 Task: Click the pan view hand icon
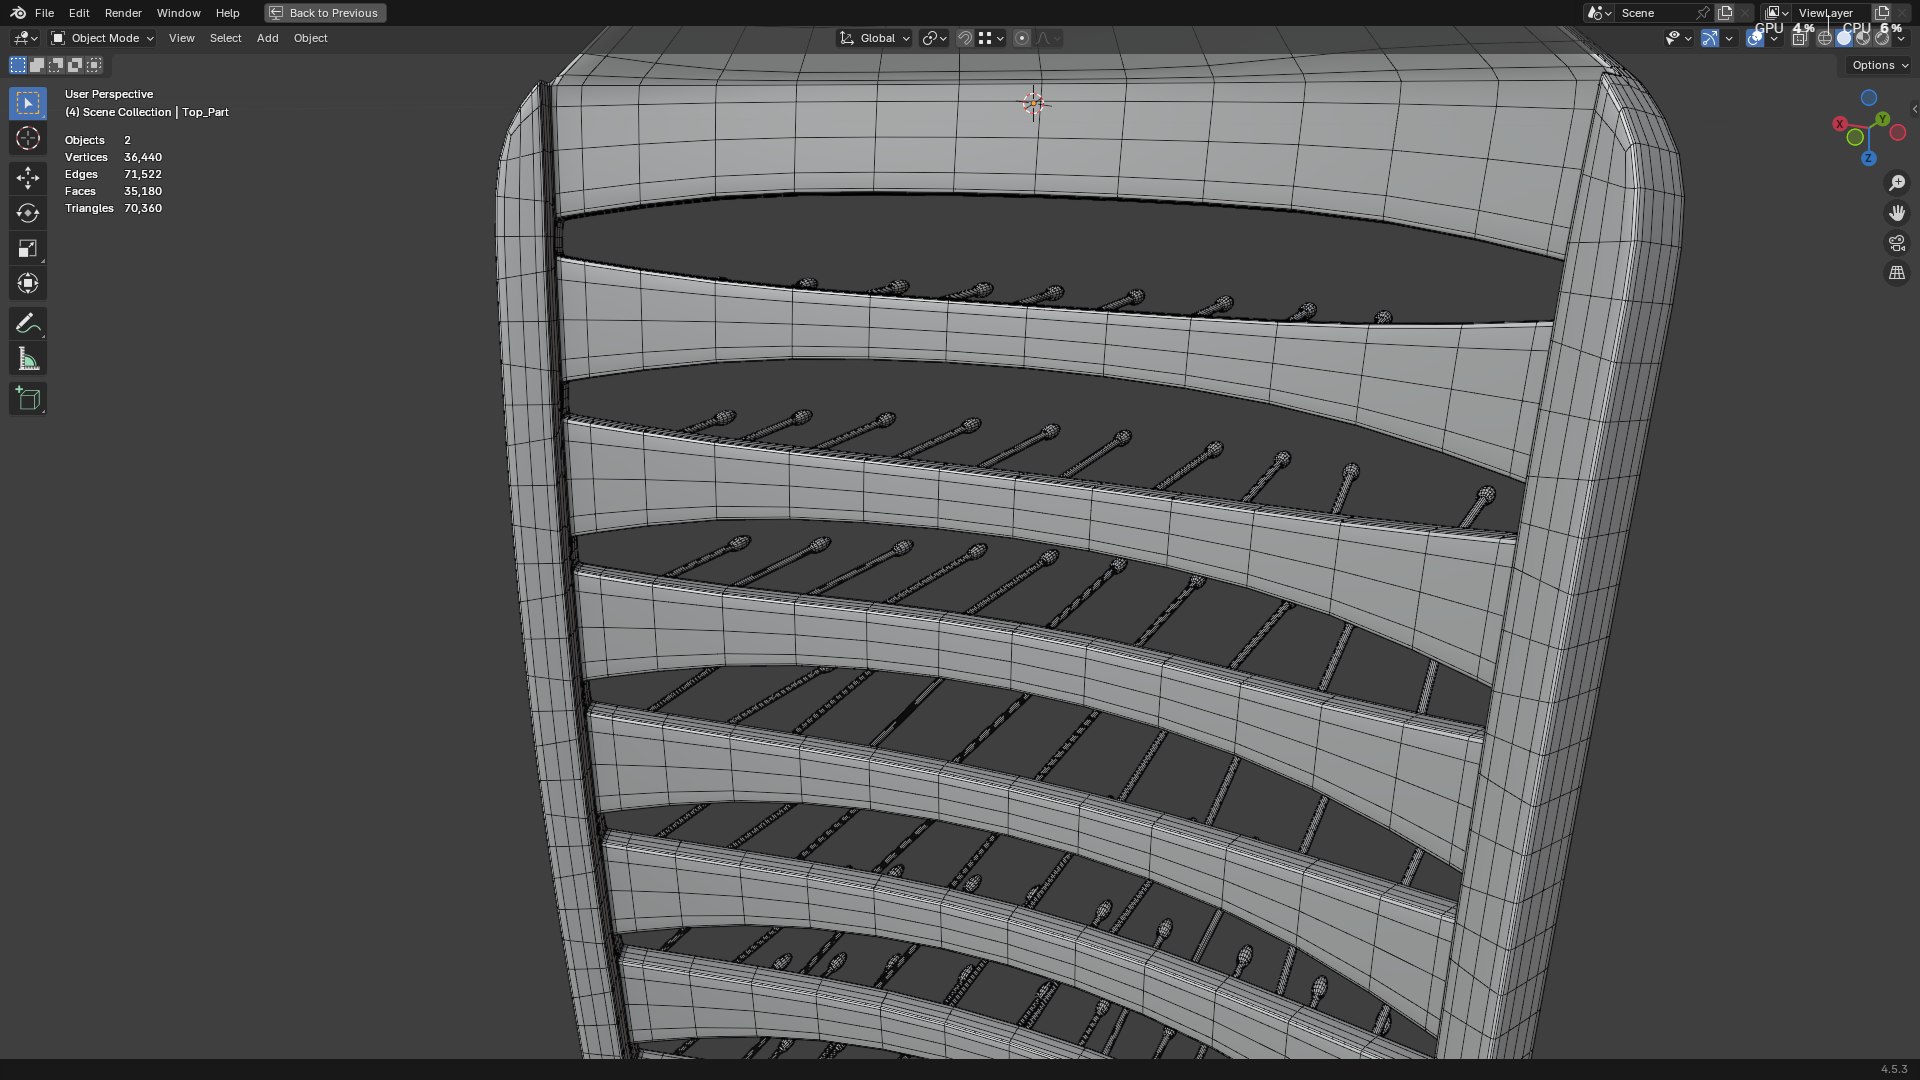pyautogui.click(x=1897, y=213)
